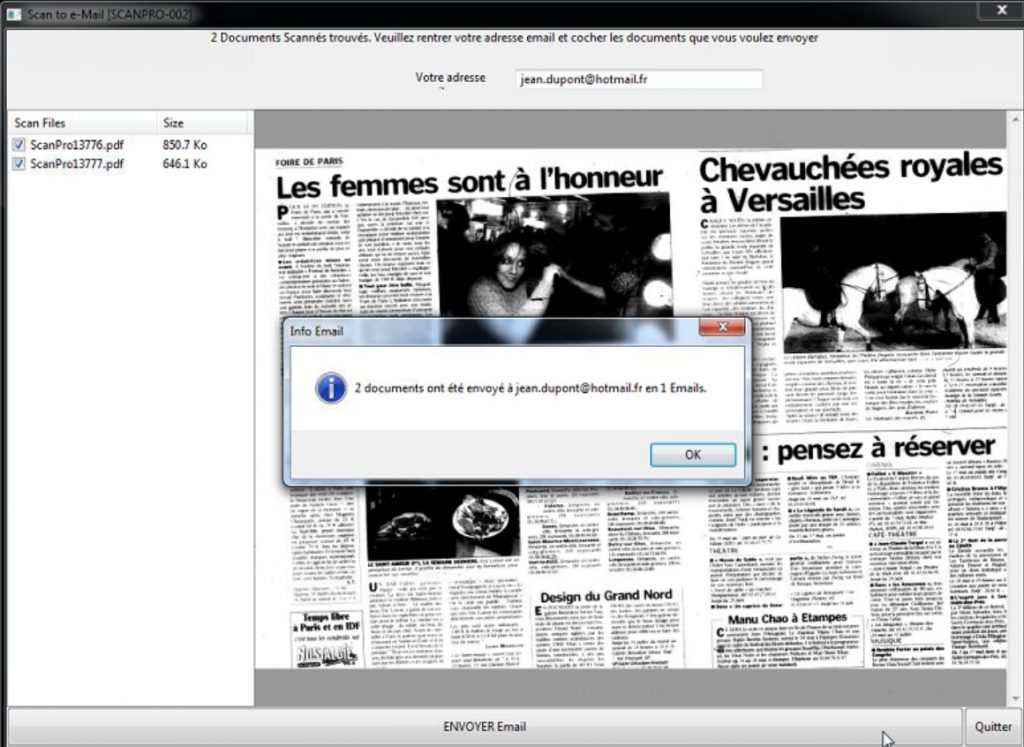
Task: Click the blue information icon in the dialog
Action: tap(331, 387)
